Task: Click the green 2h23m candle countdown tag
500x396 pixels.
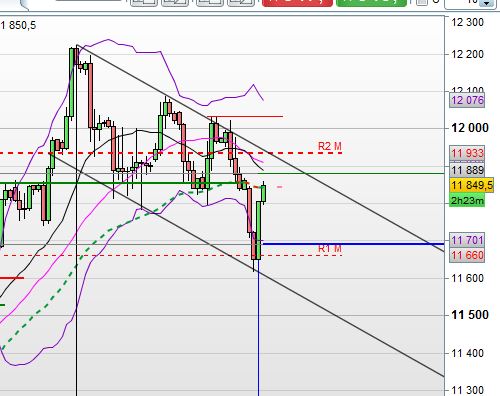Action: pos(467,201)
